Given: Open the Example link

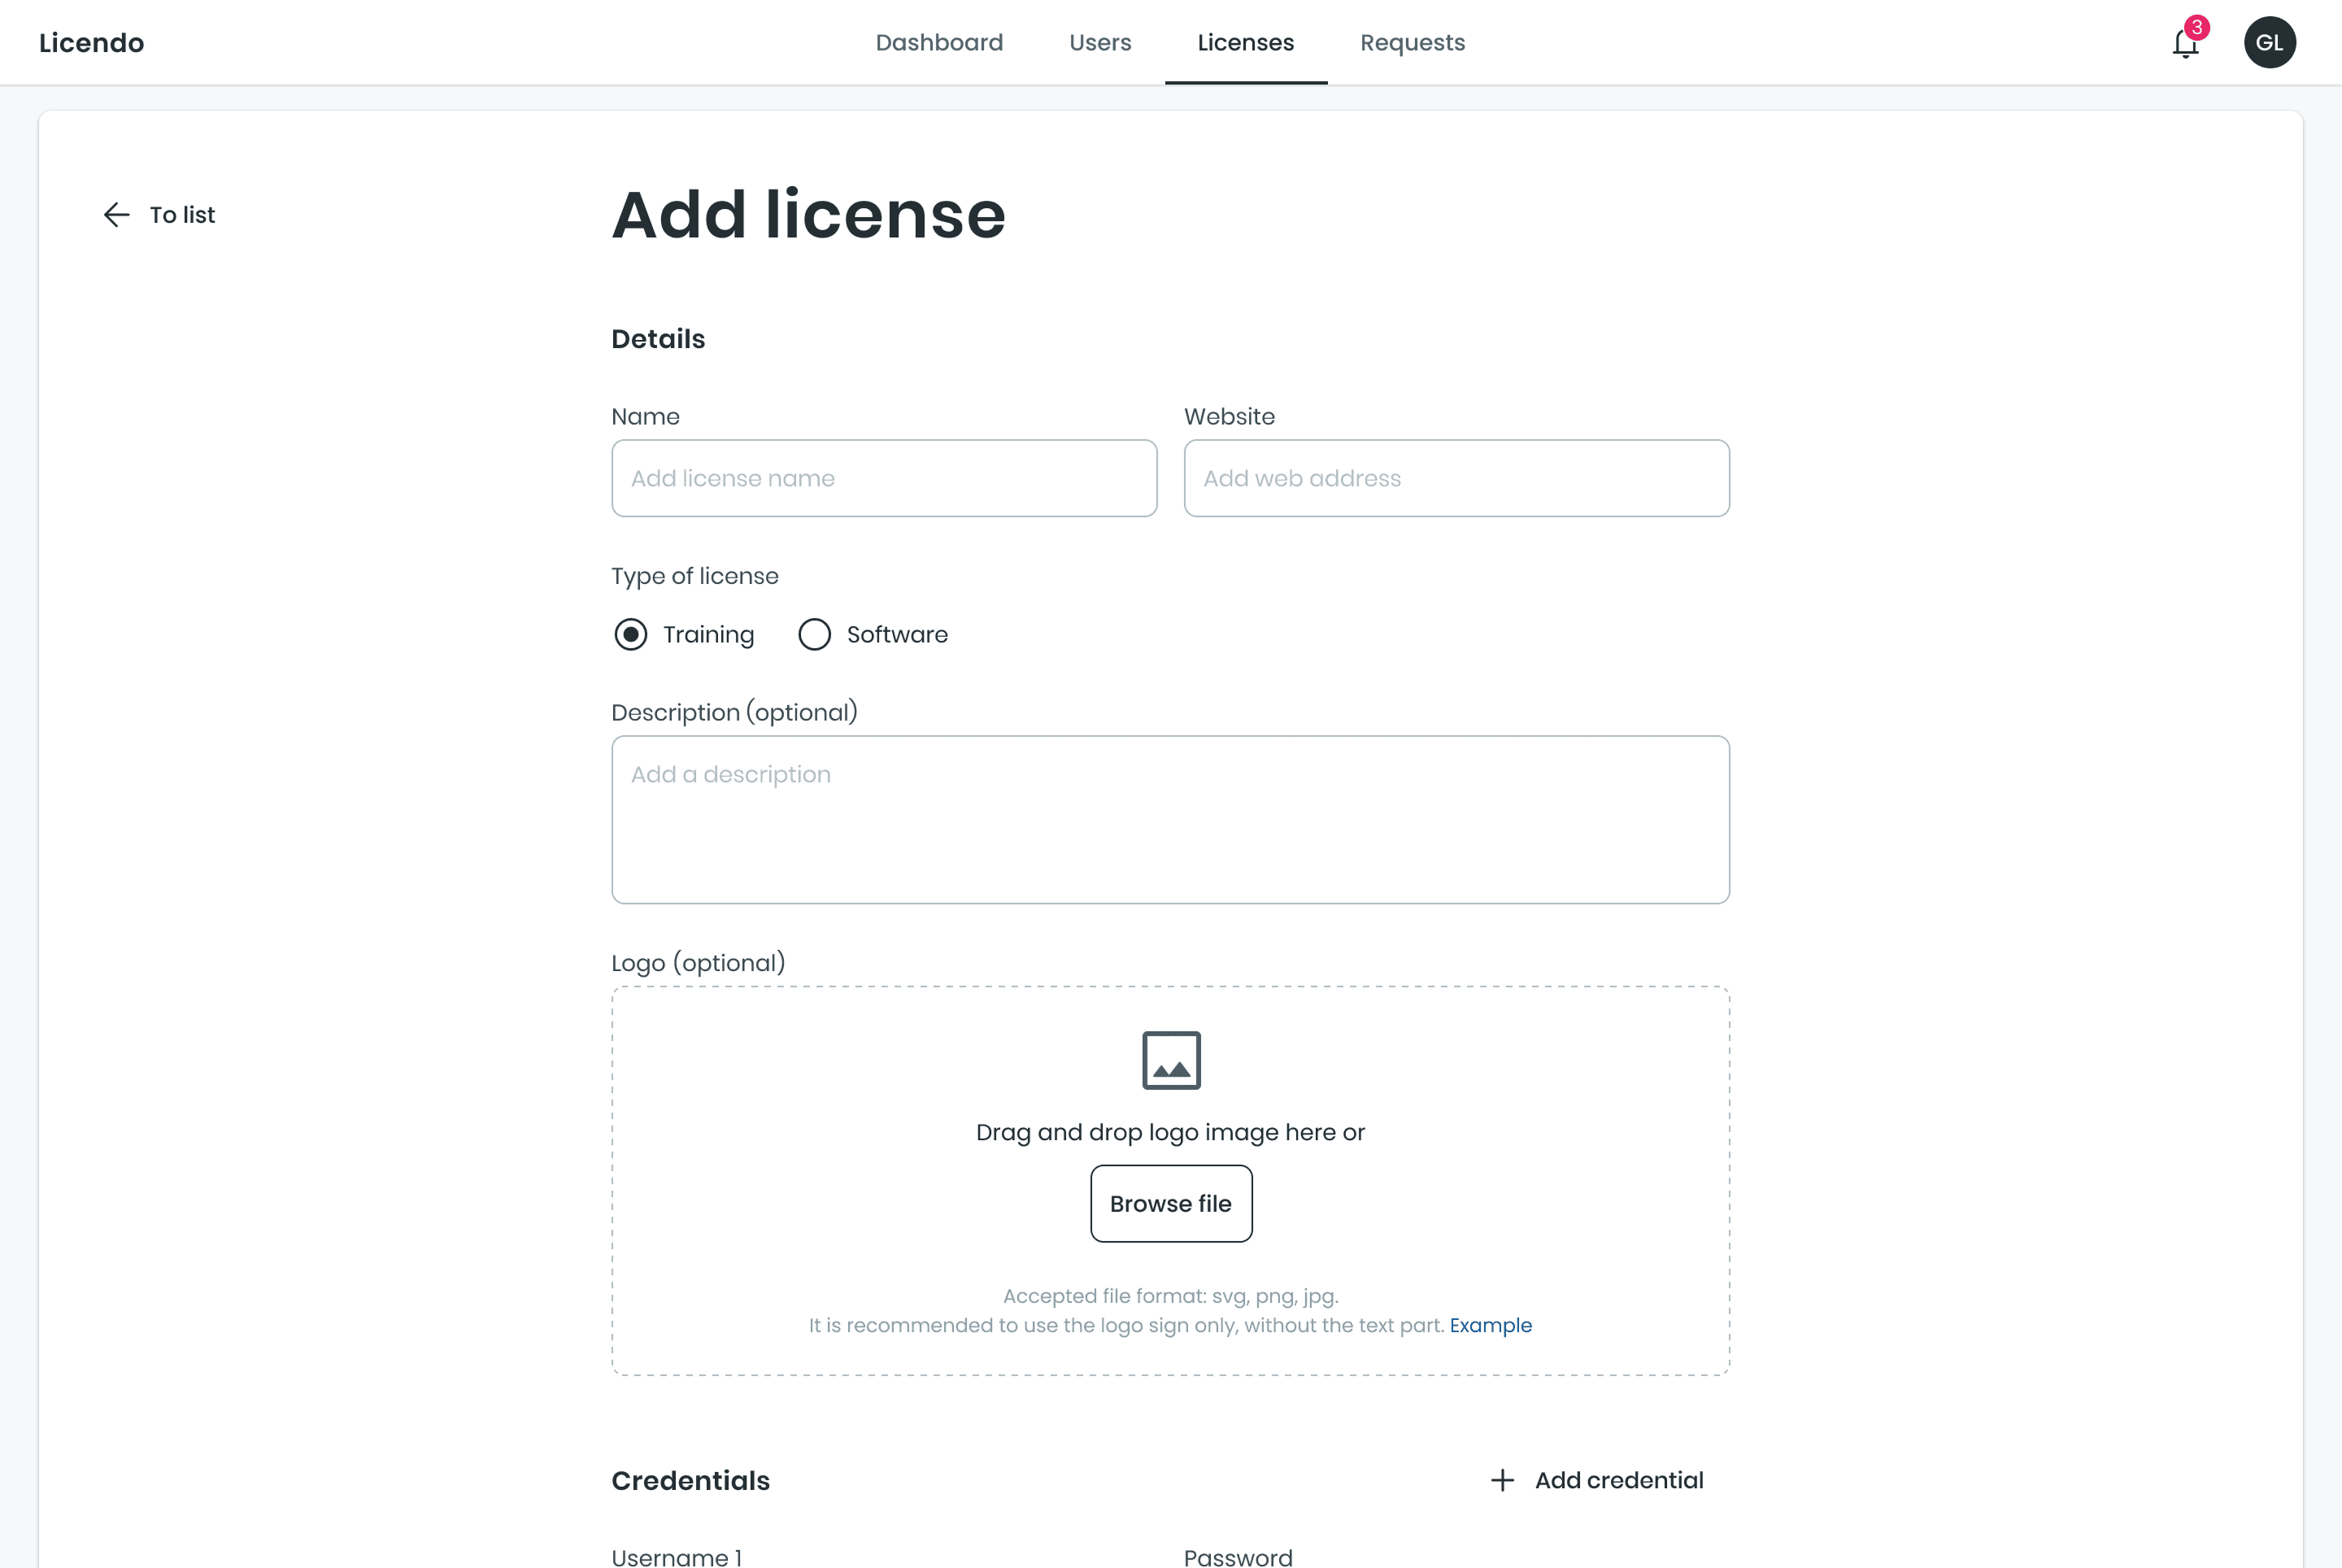Looking at the screenshot, I should click(1490, 1325).
